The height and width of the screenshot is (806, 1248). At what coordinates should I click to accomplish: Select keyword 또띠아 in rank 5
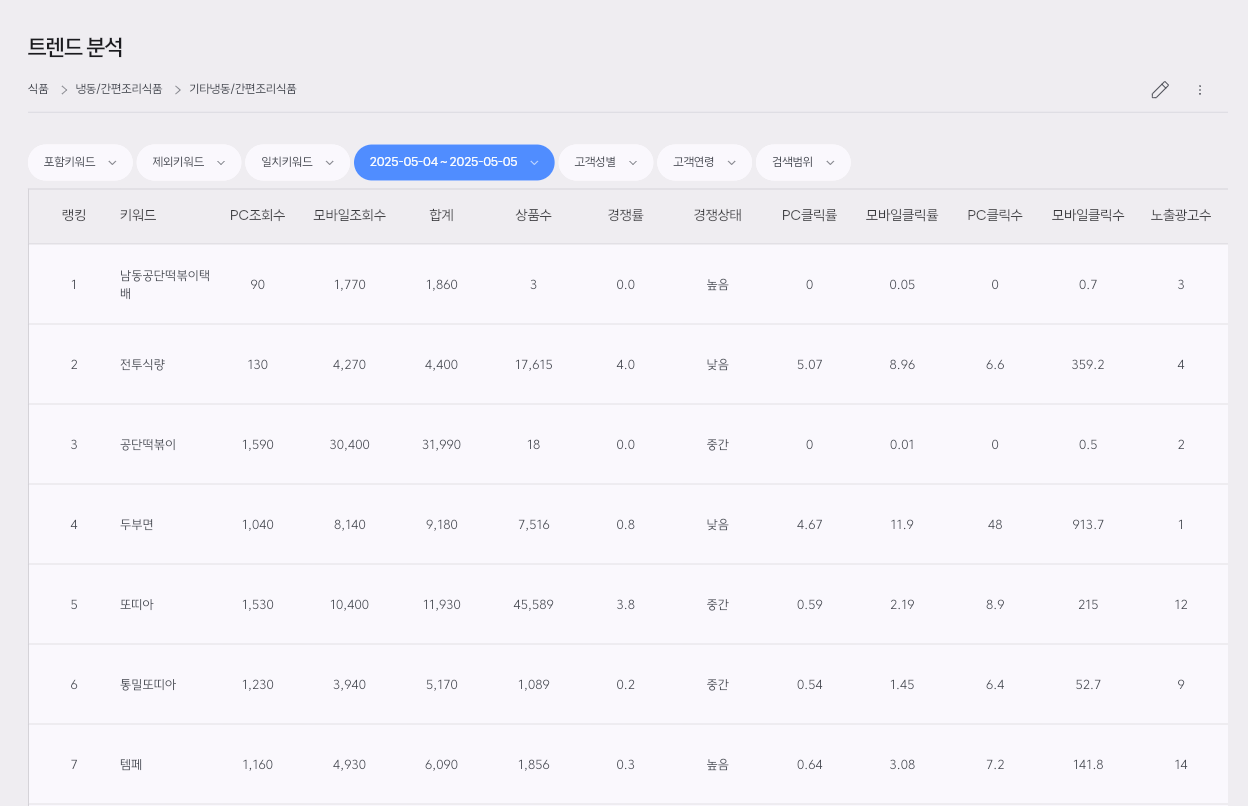(136, 605)
